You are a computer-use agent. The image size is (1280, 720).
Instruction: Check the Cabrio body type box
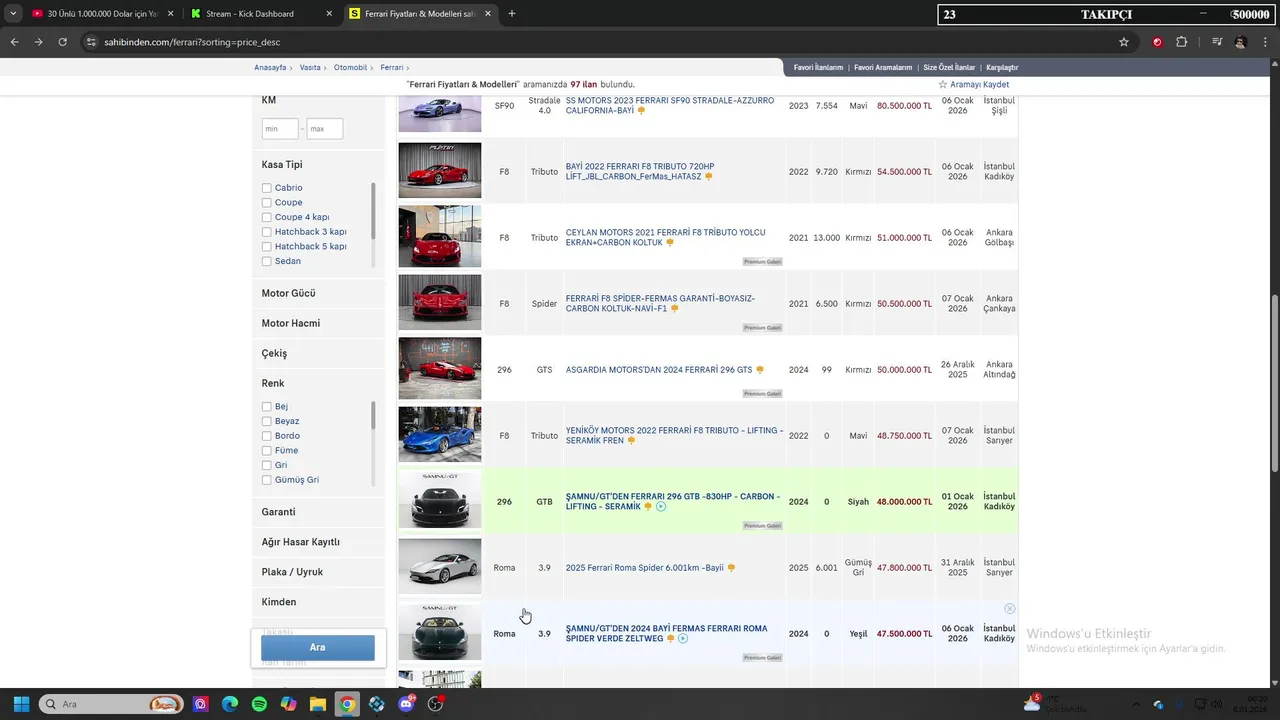(x=267, y=188)
